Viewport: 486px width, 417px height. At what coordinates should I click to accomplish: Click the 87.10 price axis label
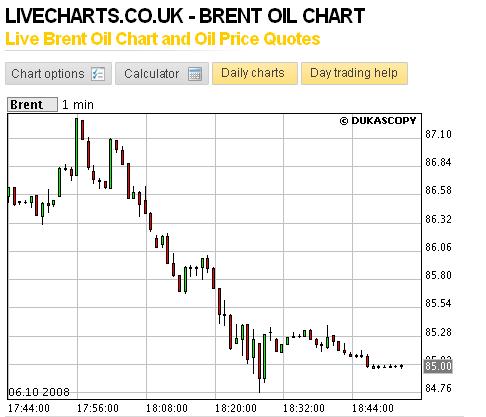(438, 134)
